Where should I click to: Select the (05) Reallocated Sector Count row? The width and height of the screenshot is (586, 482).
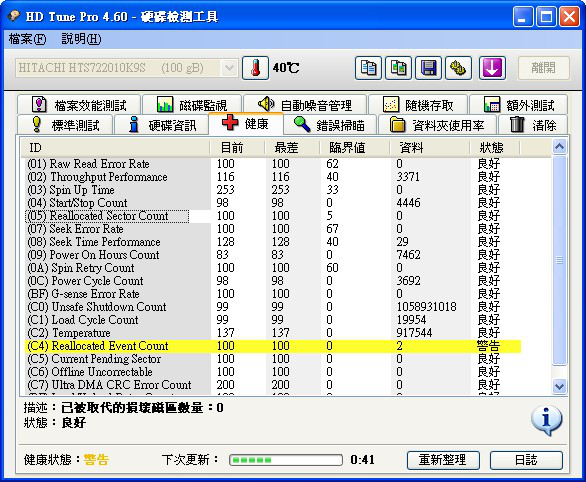pos(273,216)
